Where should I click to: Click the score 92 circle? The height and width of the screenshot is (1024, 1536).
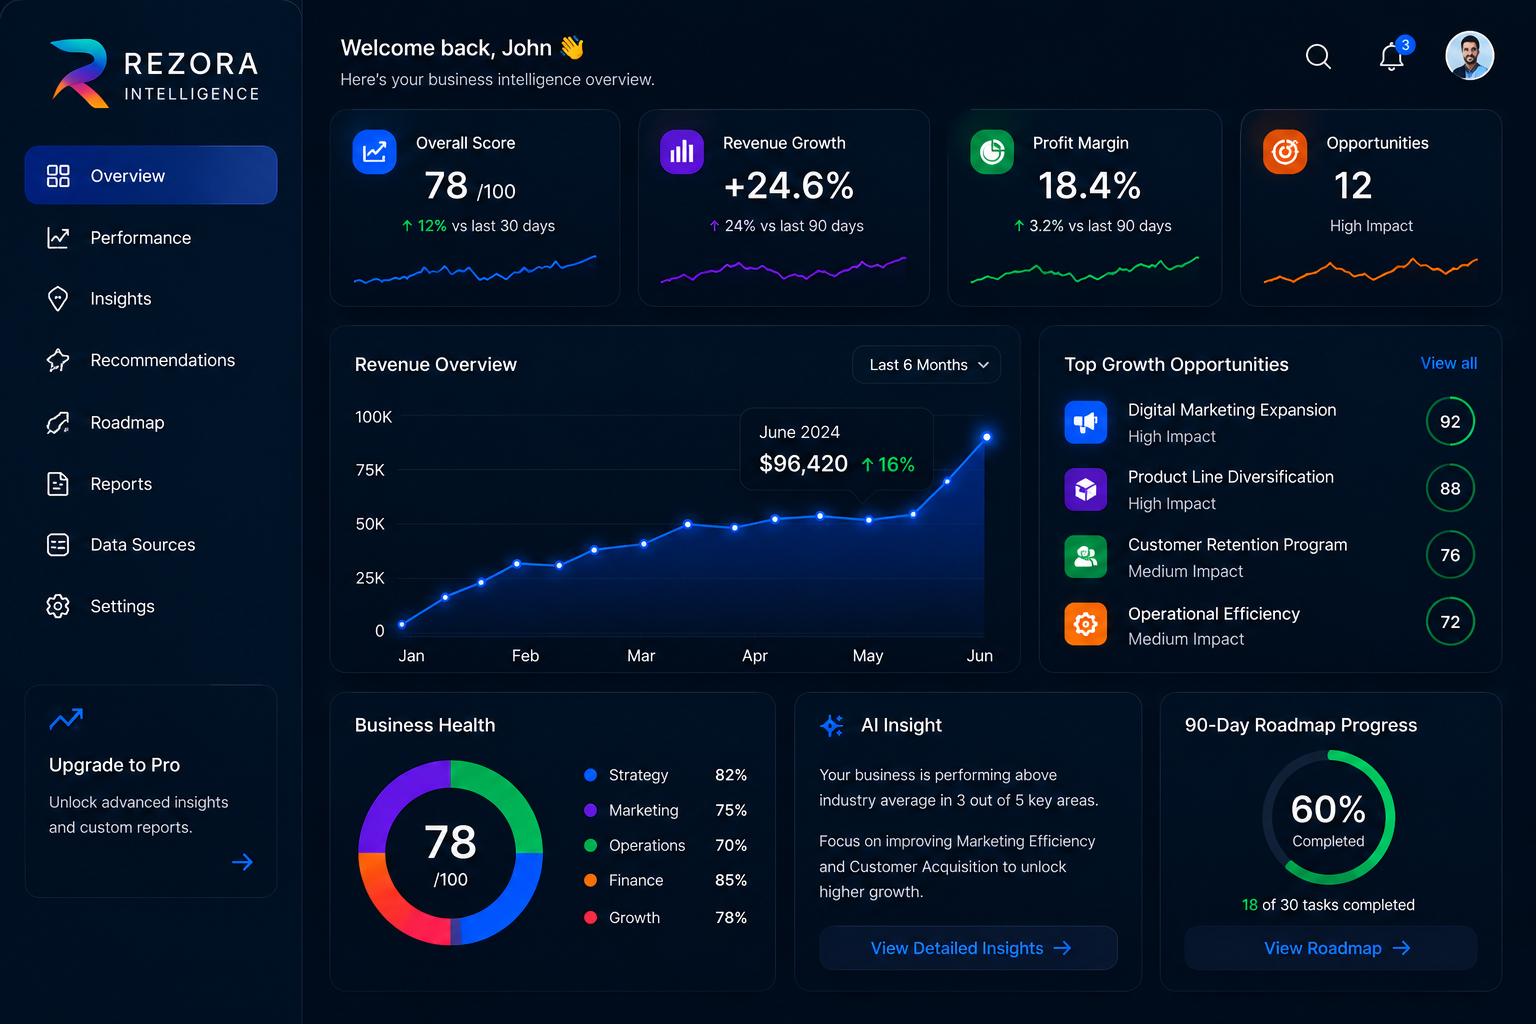tap(1450, 422)
